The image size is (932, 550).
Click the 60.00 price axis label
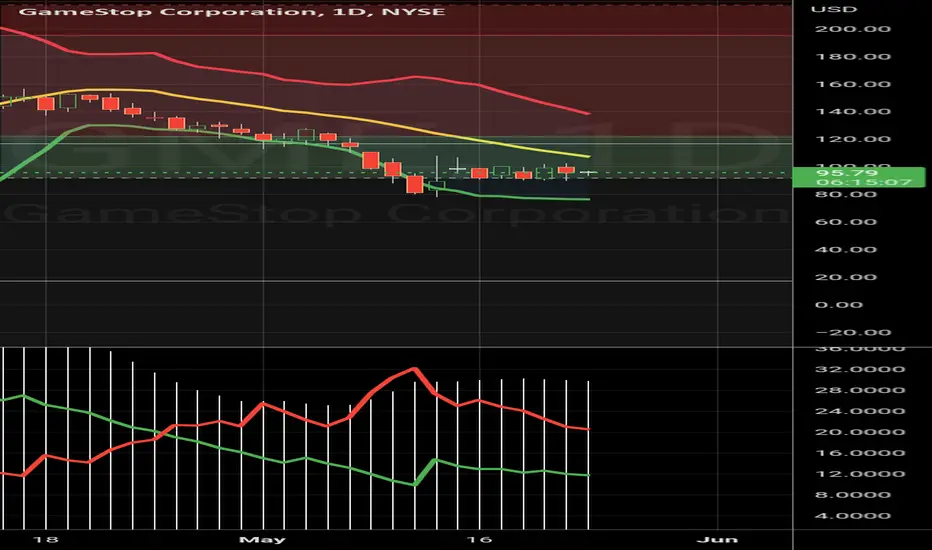click(845, 222)
